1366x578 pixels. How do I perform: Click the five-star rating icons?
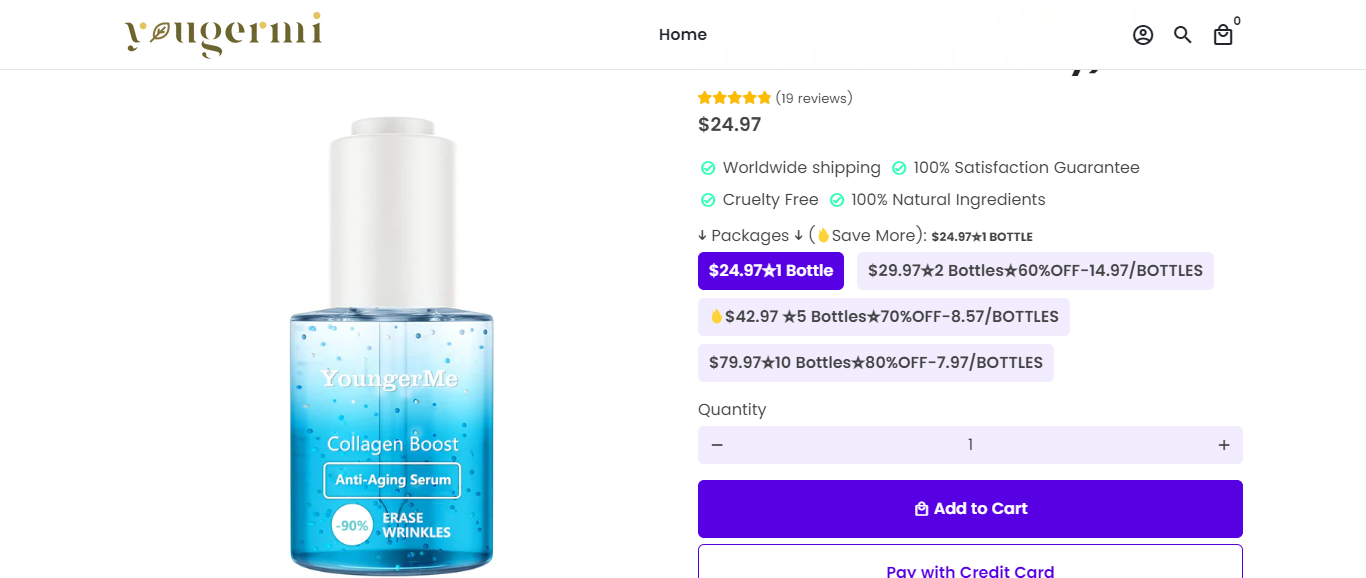pyautogui.click(x=734, y=98)
